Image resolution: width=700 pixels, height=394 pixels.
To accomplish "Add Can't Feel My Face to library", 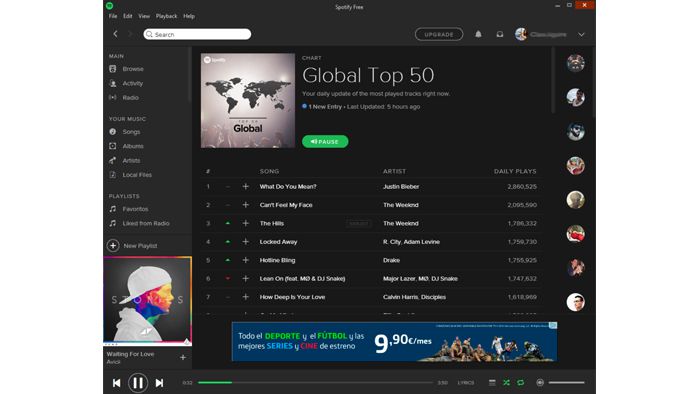I will [x=246, y=205].
